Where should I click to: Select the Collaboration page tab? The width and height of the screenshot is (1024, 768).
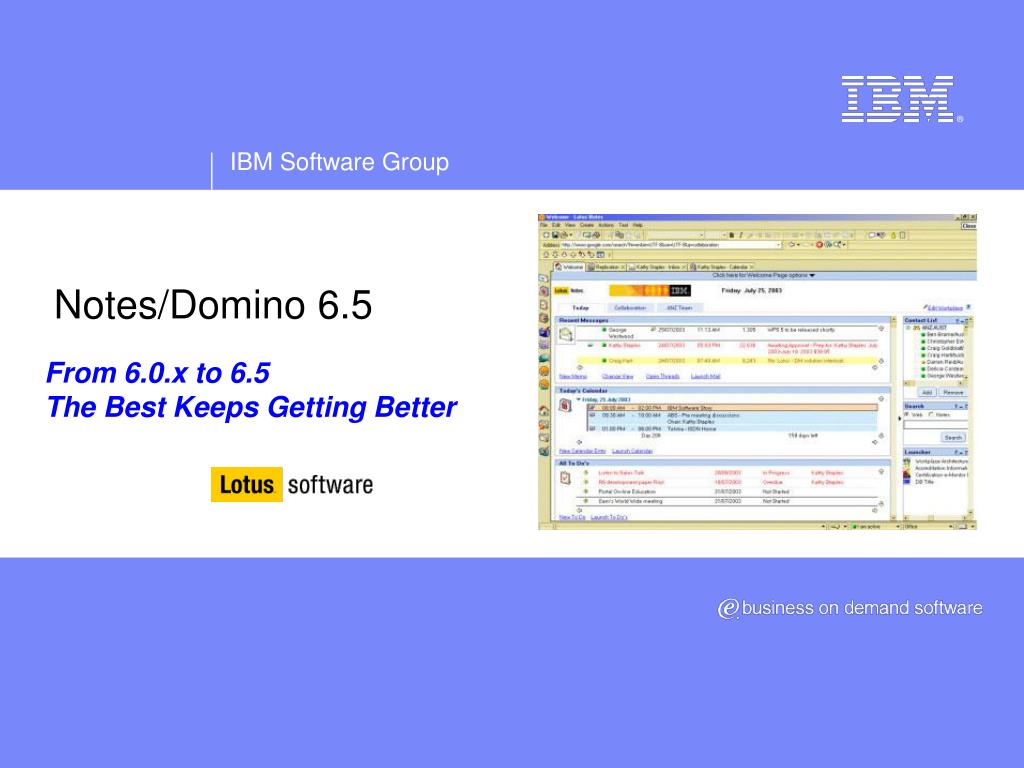(x=630, y=308)
